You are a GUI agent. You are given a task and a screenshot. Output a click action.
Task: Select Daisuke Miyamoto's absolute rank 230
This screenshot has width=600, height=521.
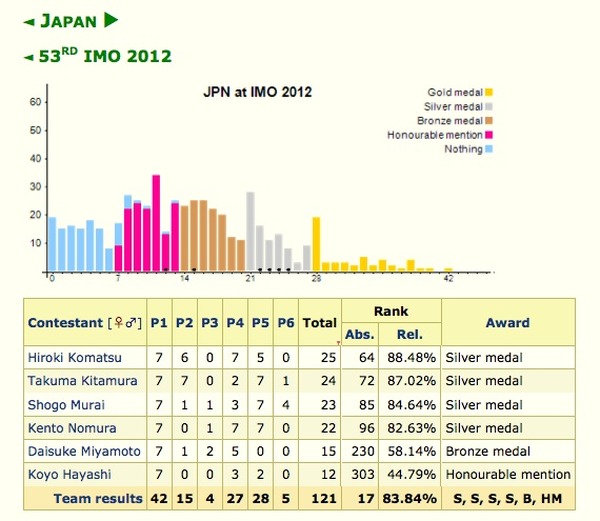[363, 451]
